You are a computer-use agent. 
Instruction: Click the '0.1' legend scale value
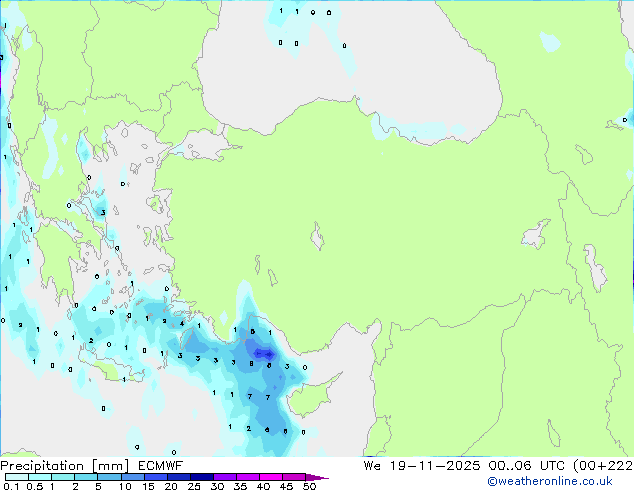(11, 486)
